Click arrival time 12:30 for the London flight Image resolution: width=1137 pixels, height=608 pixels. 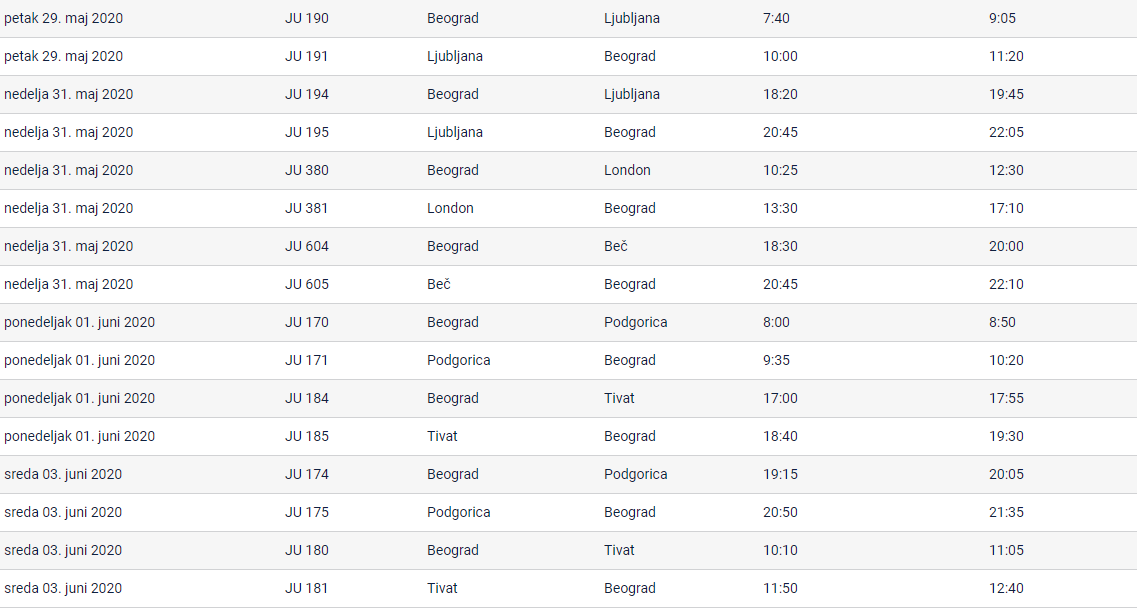click(x=1006, y=170)
